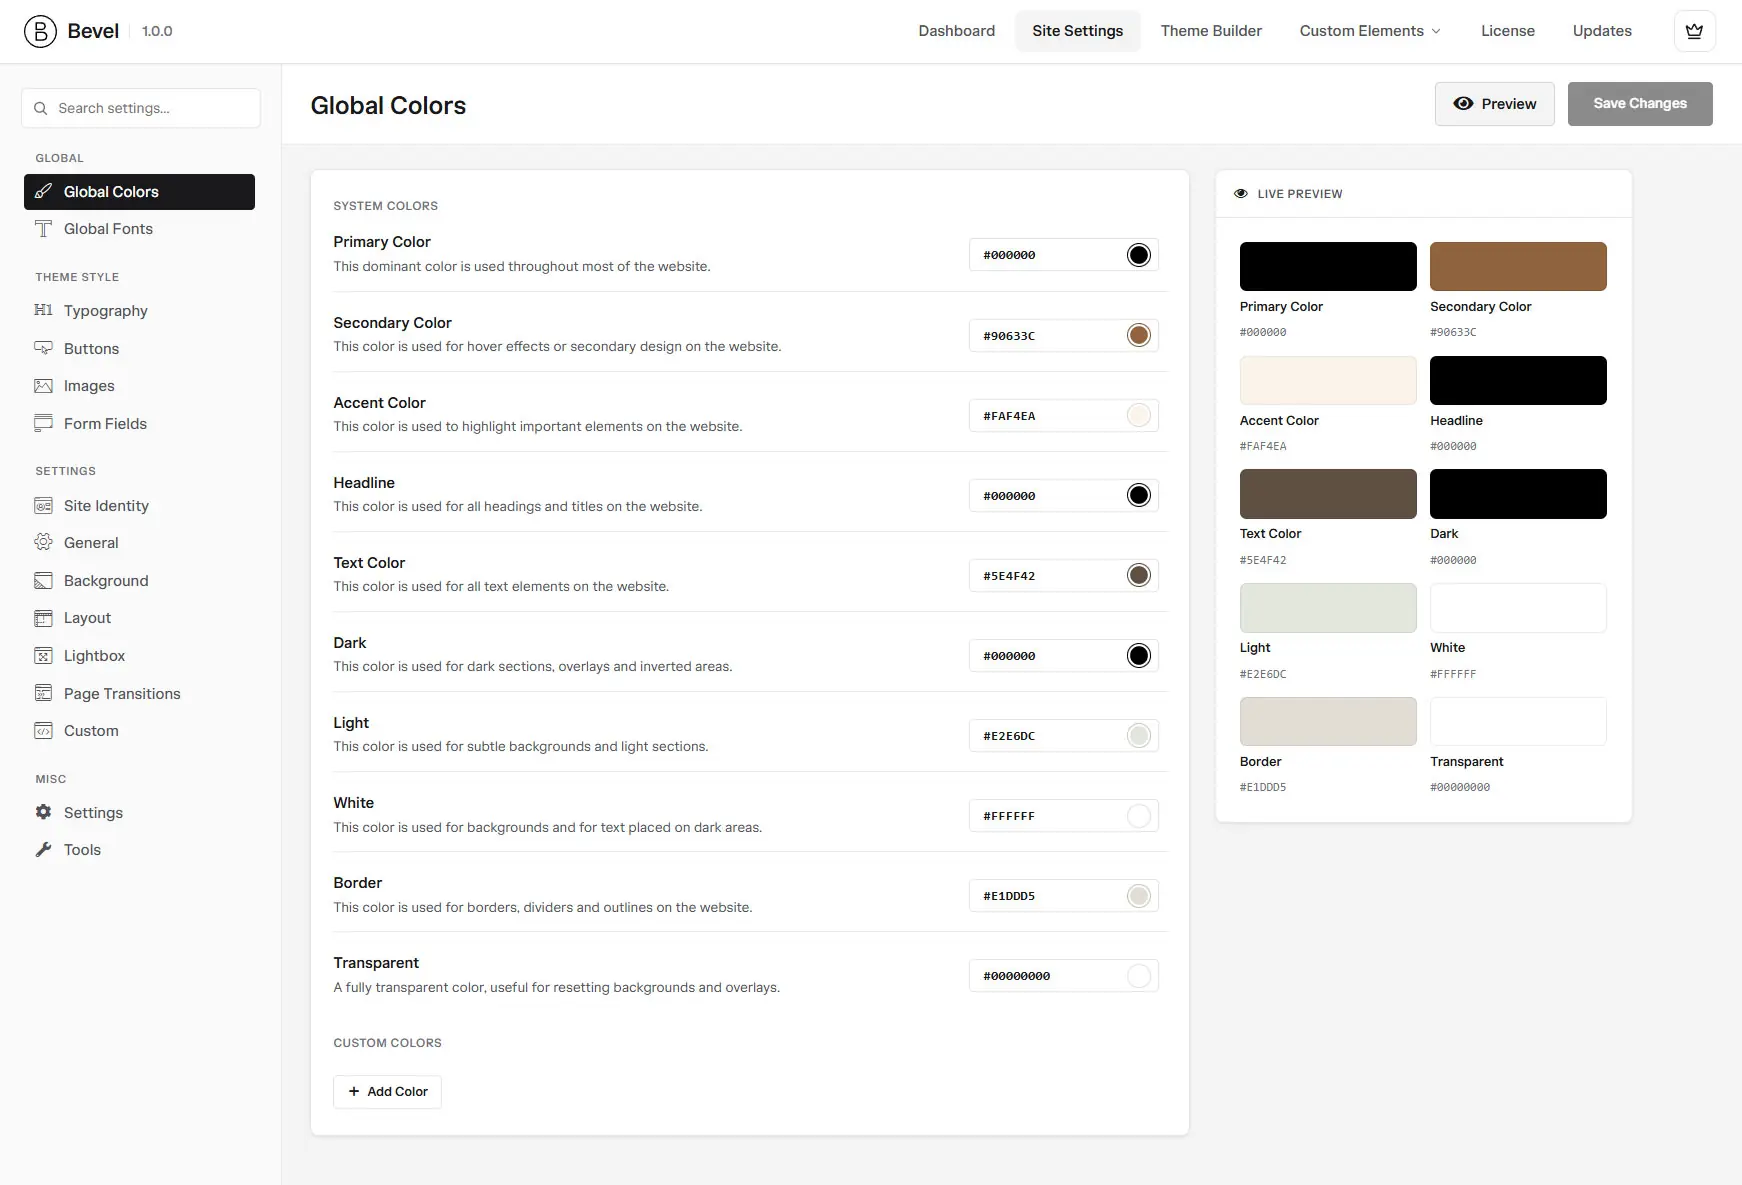Viewport: 1742px width, 1185px height.
Task: Open Transparent color picker swatch
Action: point(1139,975)
